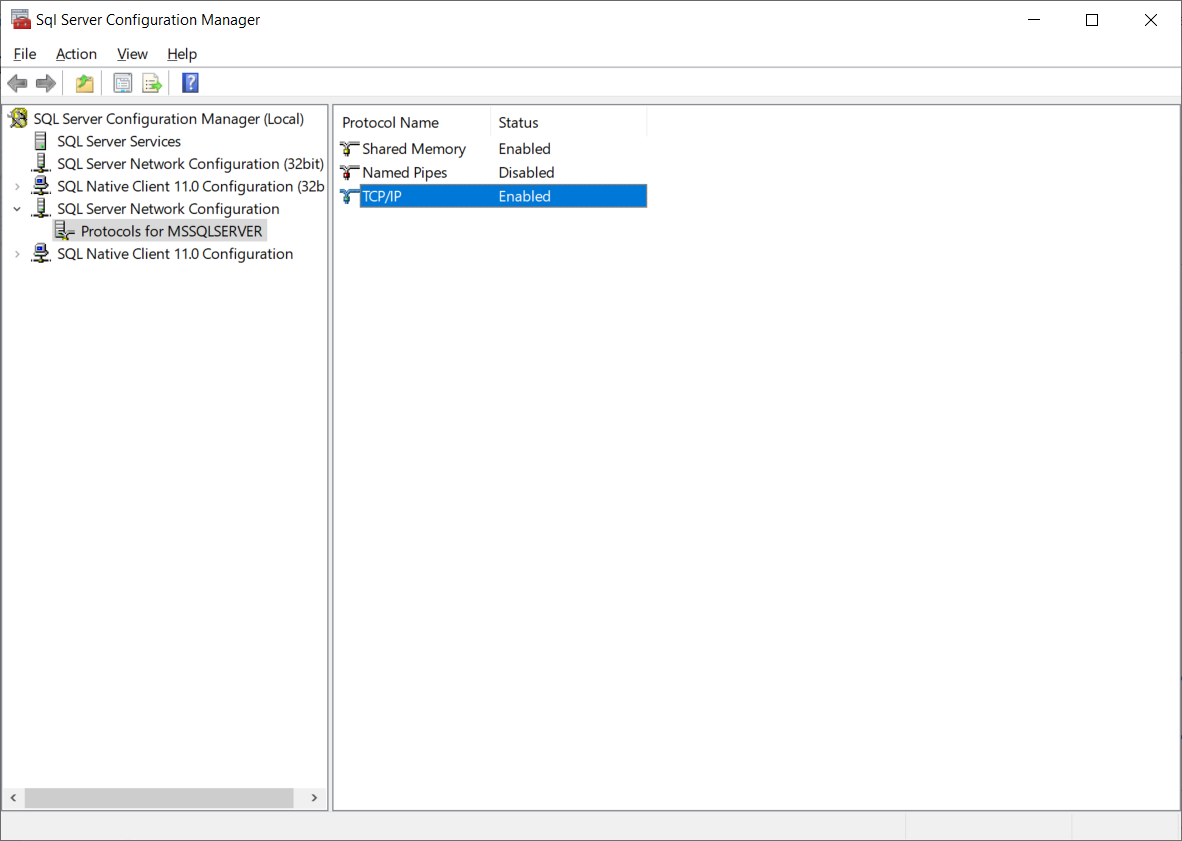
Task: Click the Back arrow in the toolbar
Action: click(17, 83)
